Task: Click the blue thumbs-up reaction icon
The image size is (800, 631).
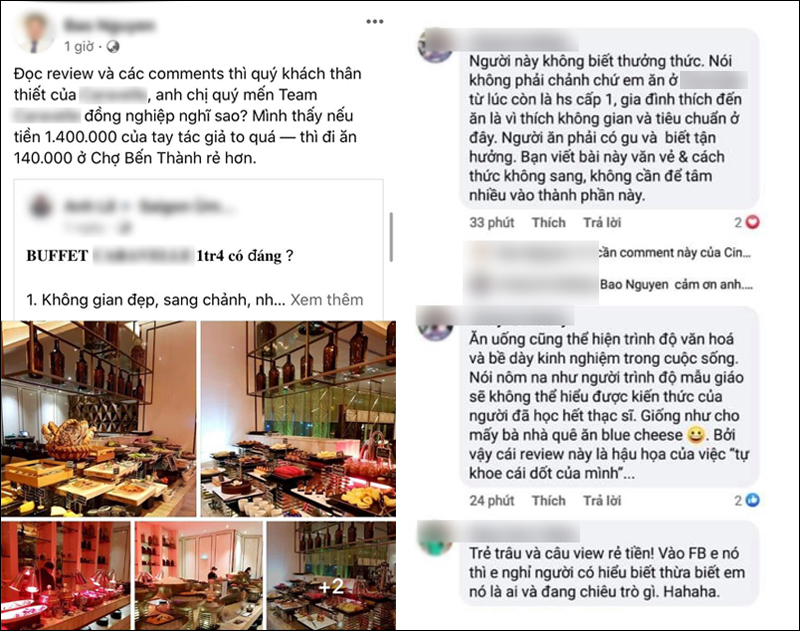Action: click(753, 500)
